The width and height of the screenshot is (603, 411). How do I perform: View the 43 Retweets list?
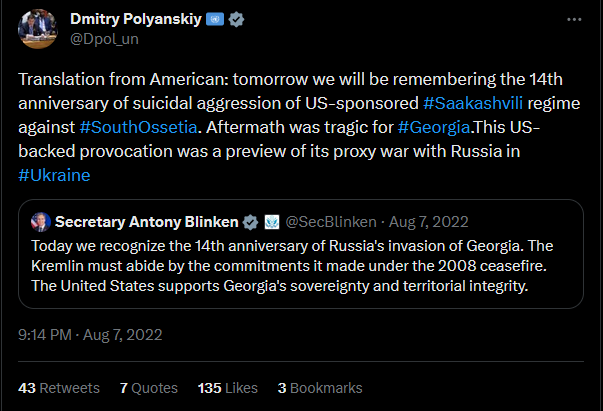click(x=59, y=387)
